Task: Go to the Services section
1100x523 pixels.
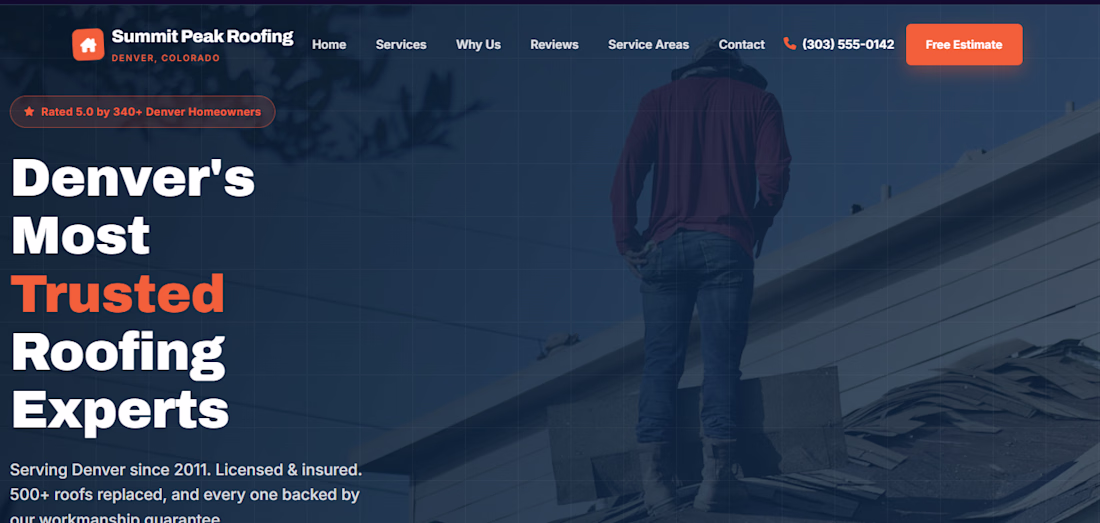Action: [x=401, y=45]
